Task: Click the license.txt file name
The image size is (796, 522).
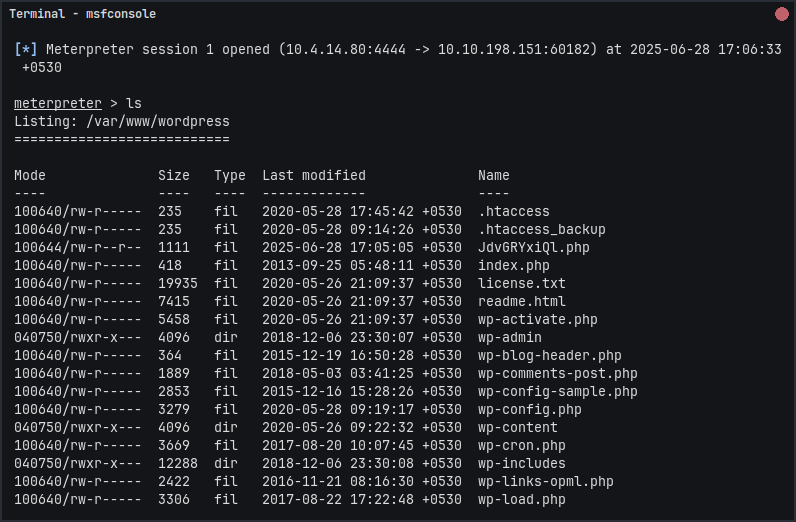Action: click(x=521, y=283)
